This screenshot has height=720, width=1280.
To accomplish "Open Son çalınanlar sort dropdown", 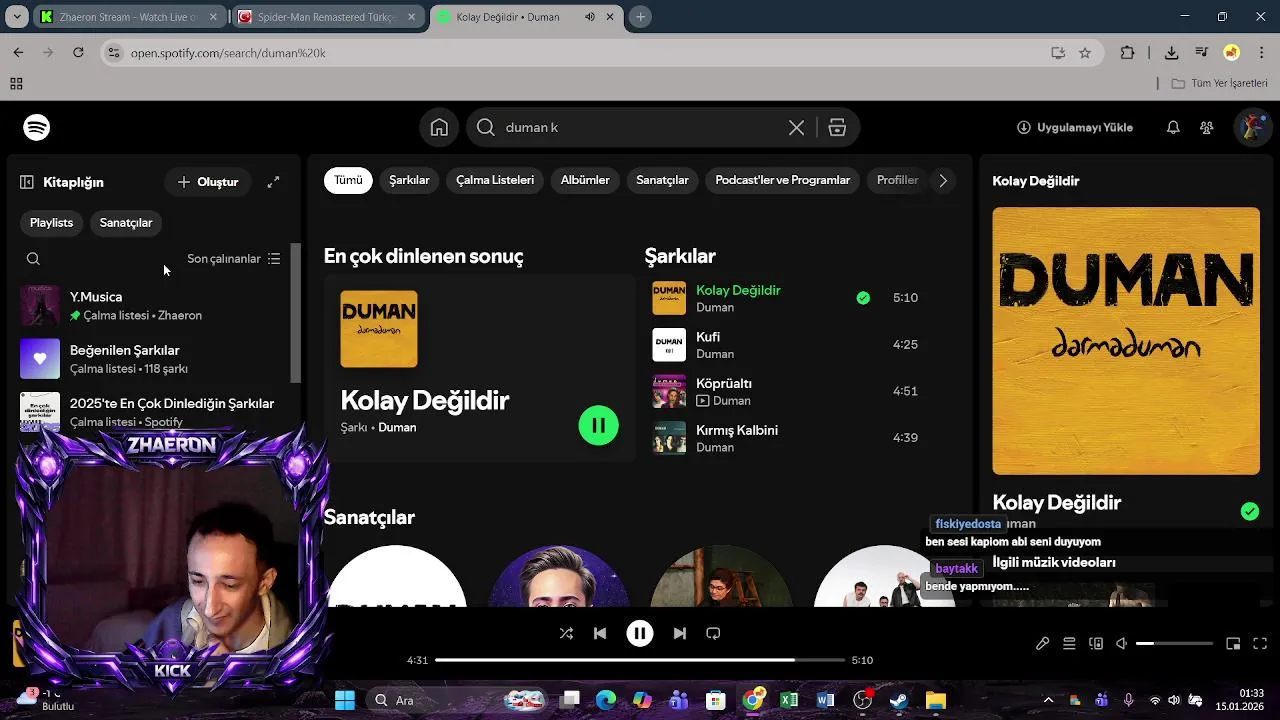I will tap(234, 259).
